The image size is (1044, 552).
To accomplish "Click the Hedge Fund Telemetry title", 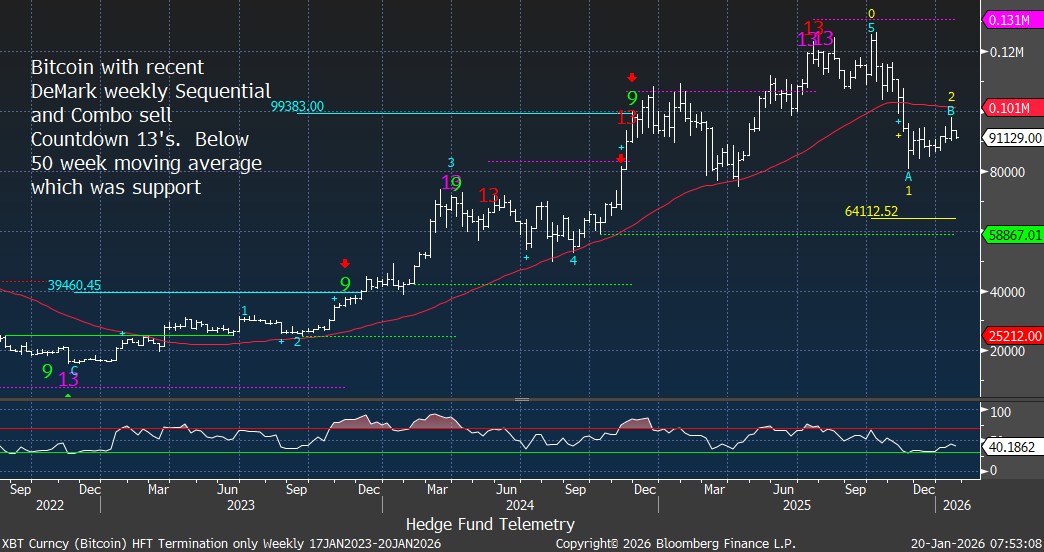I will (x=490, y=524).
